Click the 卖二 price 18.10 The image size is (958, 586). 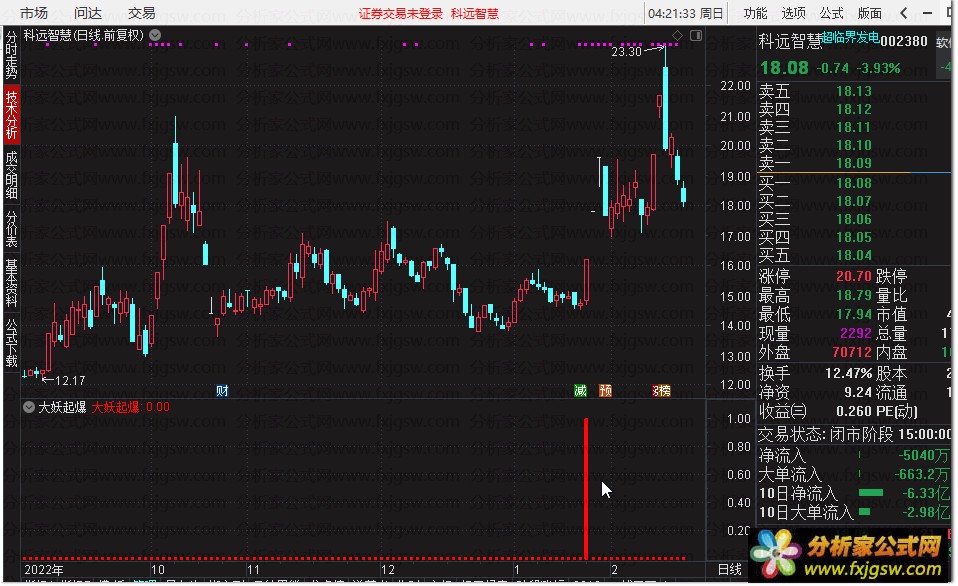(x=854, y=145)
